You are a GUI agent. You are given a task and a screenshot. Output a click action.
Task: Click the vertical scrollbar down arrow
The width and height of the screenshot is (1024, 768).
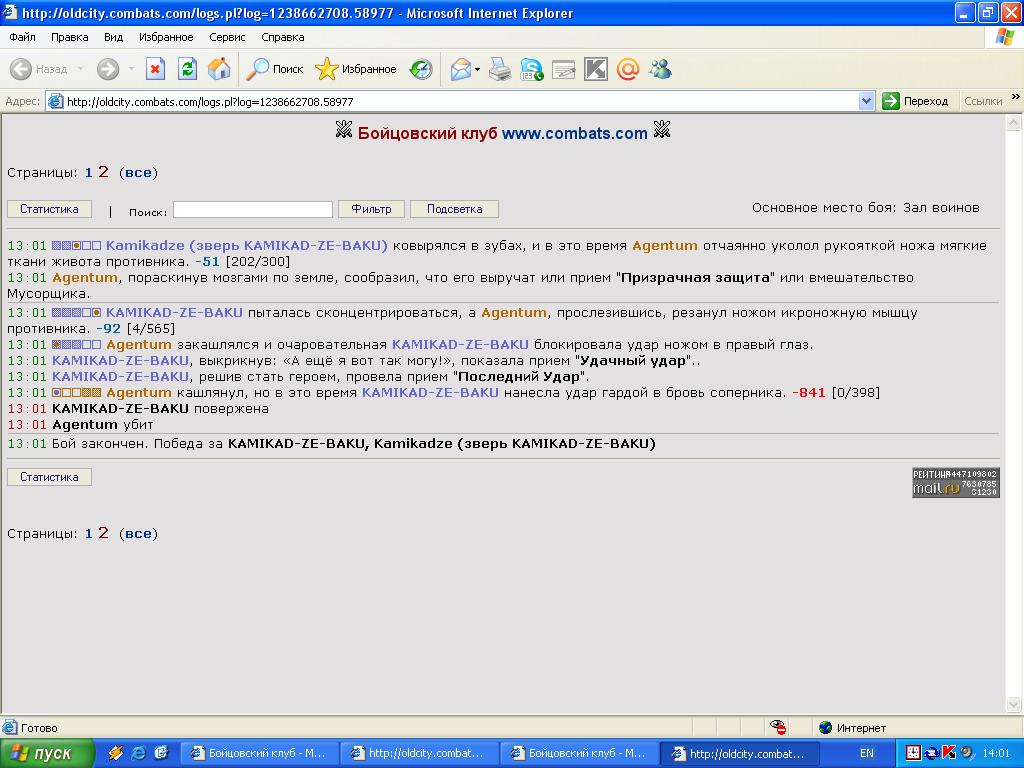point(1014,705)
